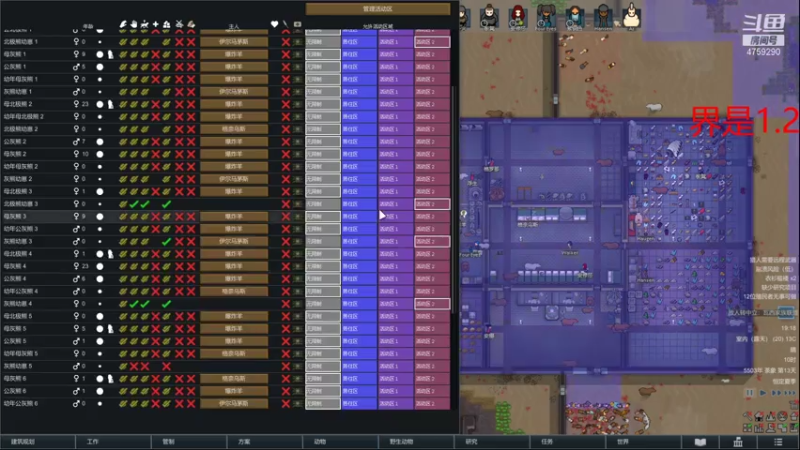
Task: Set fastest speed with the triple arrow
Action: pos(790,393)
